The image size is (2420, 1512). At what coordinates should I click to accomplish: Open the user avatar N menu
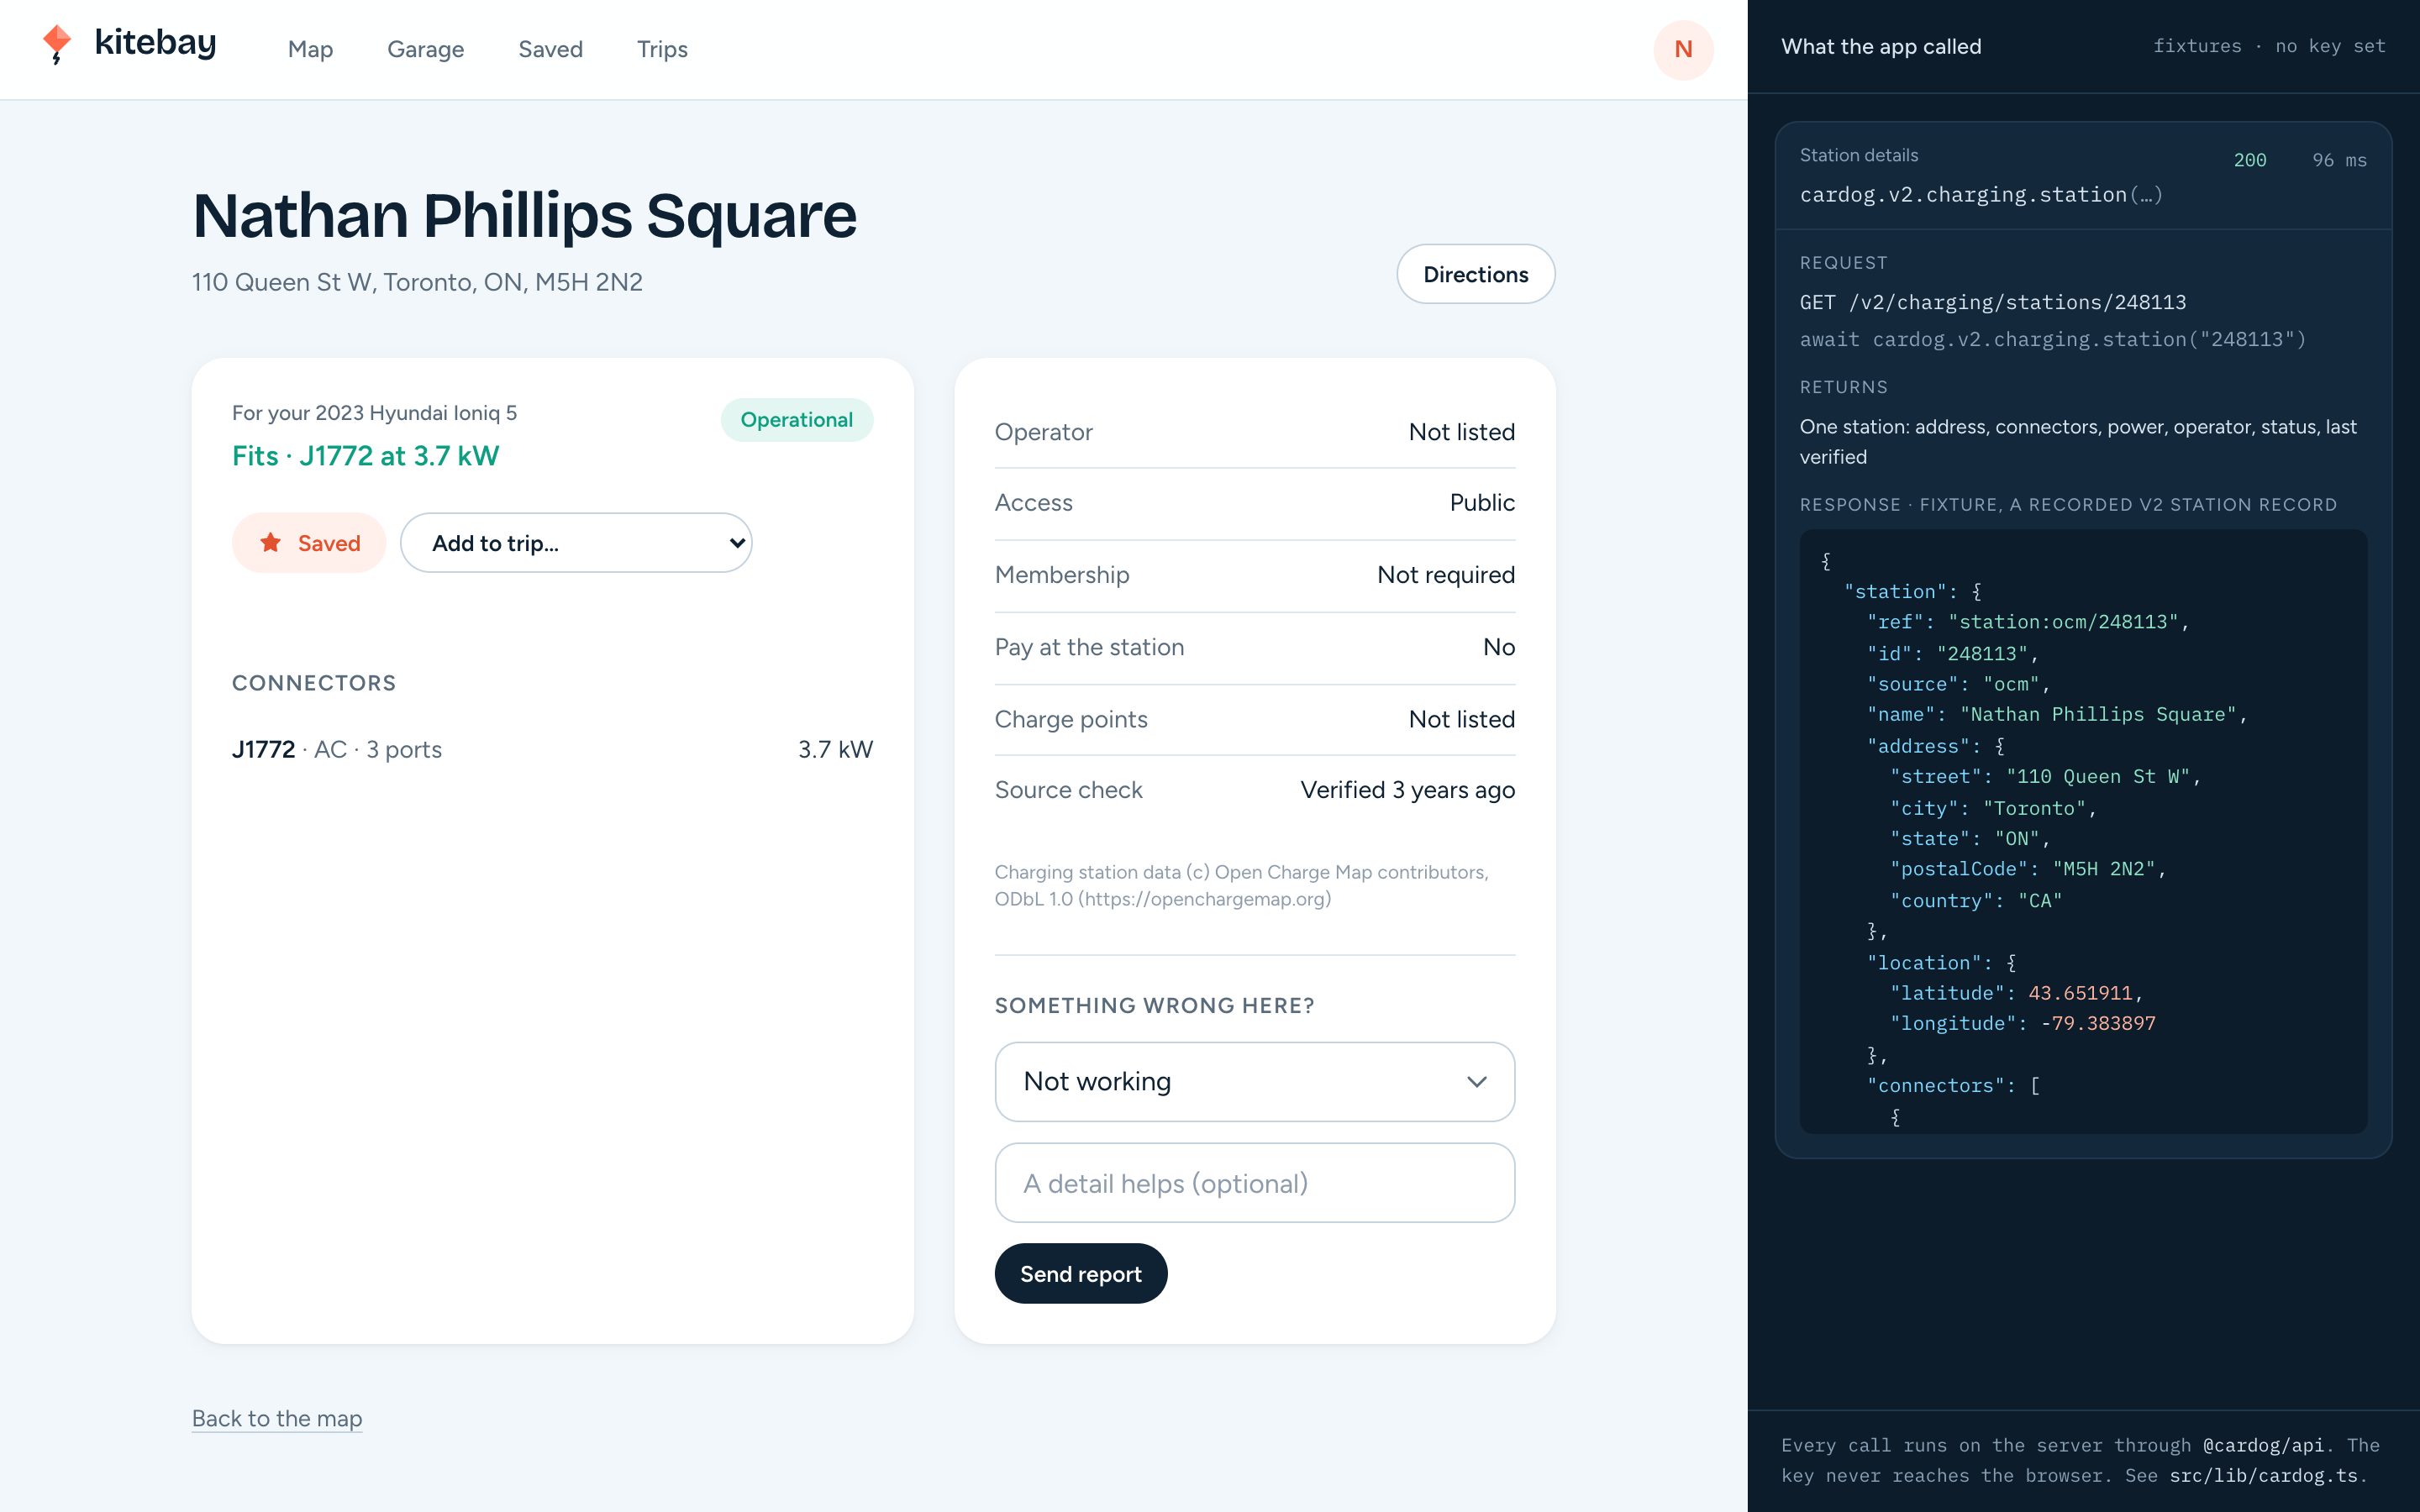tap(1683, 49)
